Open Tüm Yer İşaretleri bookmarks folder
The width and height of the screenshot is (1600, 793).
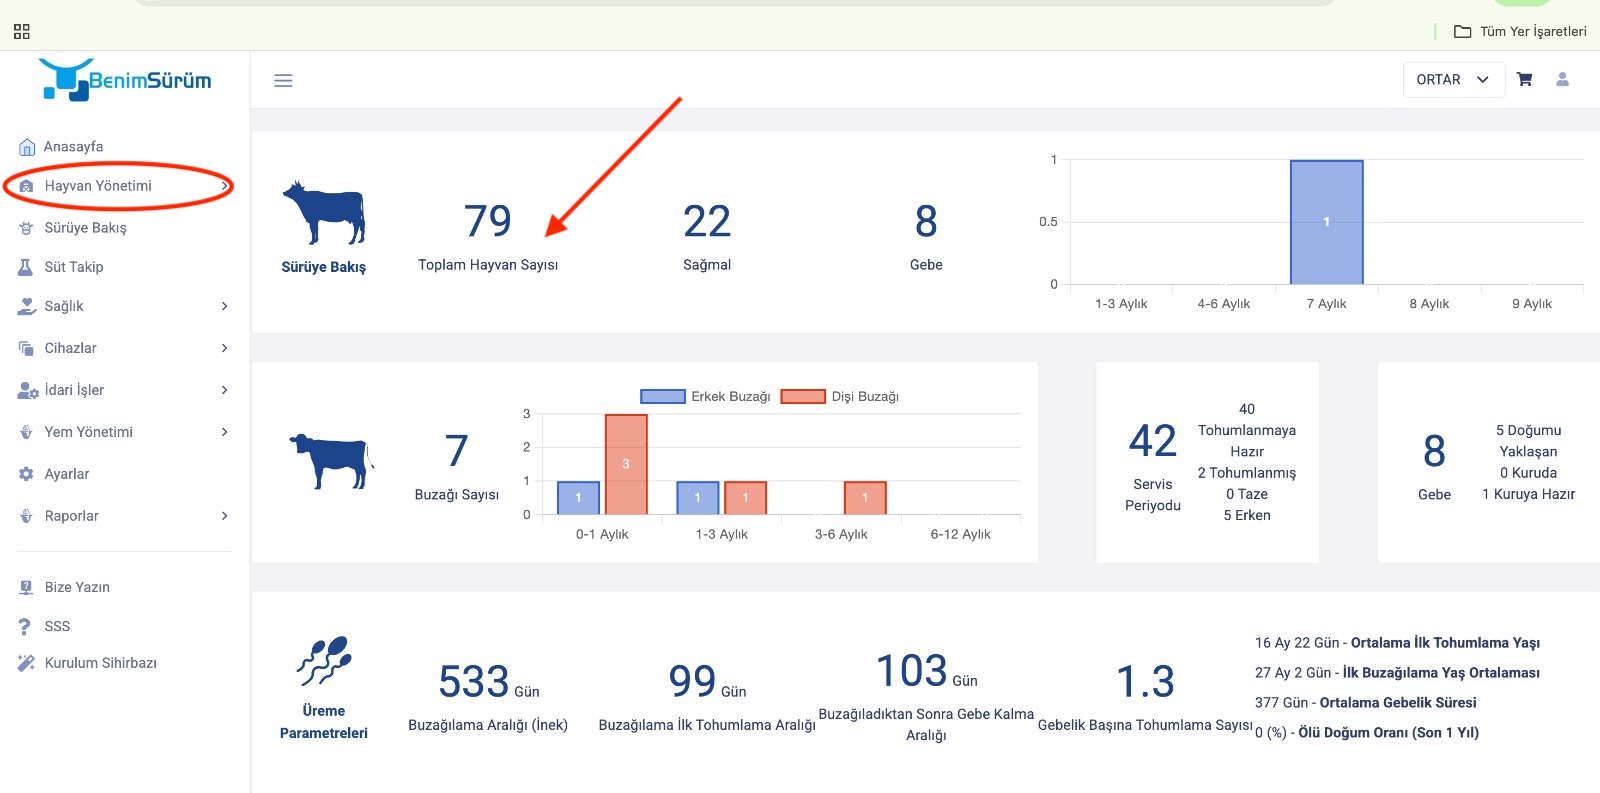[1520, 32]
